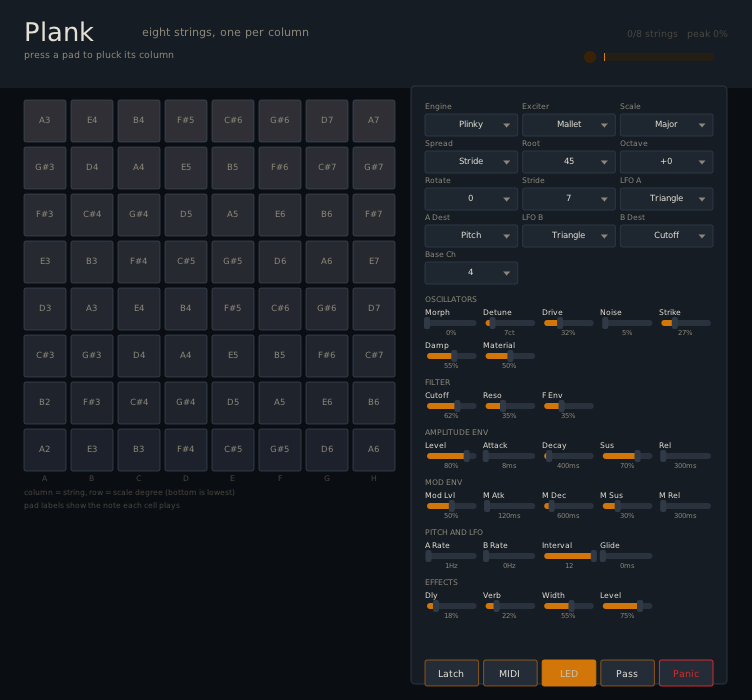Adjust the Strike slider
Image resolution: width=752 pixels, height=700 pixels.
[685, 323]
